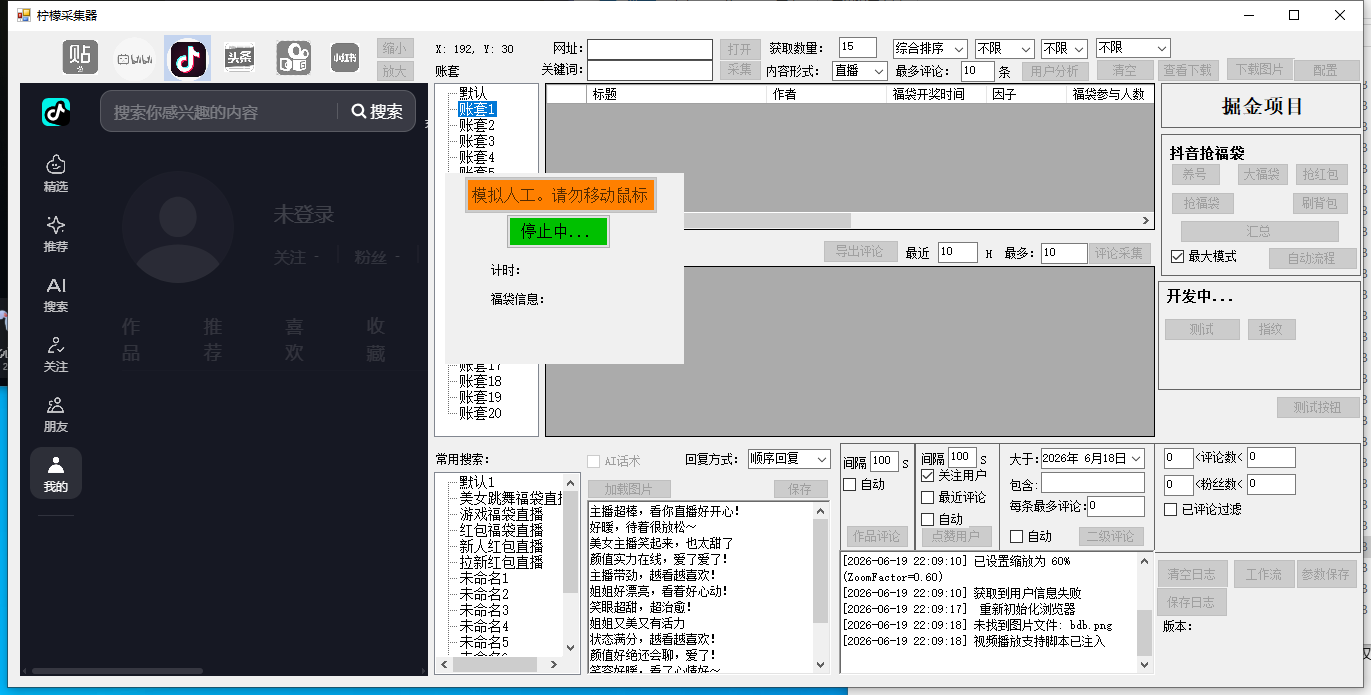Click reply phrase 姐姐又美又有活力
The height and width of the screenshot is (695, 1371).
[x=637, y=623]
